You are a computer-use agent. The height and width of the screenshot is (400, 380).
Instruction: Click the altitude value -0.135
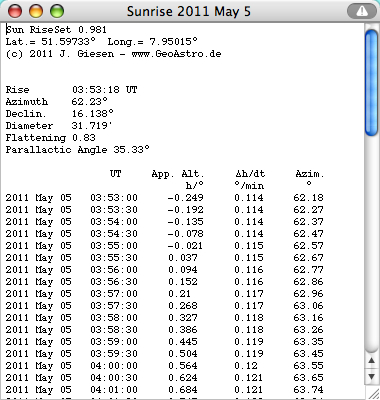click(x=185, y=222)
